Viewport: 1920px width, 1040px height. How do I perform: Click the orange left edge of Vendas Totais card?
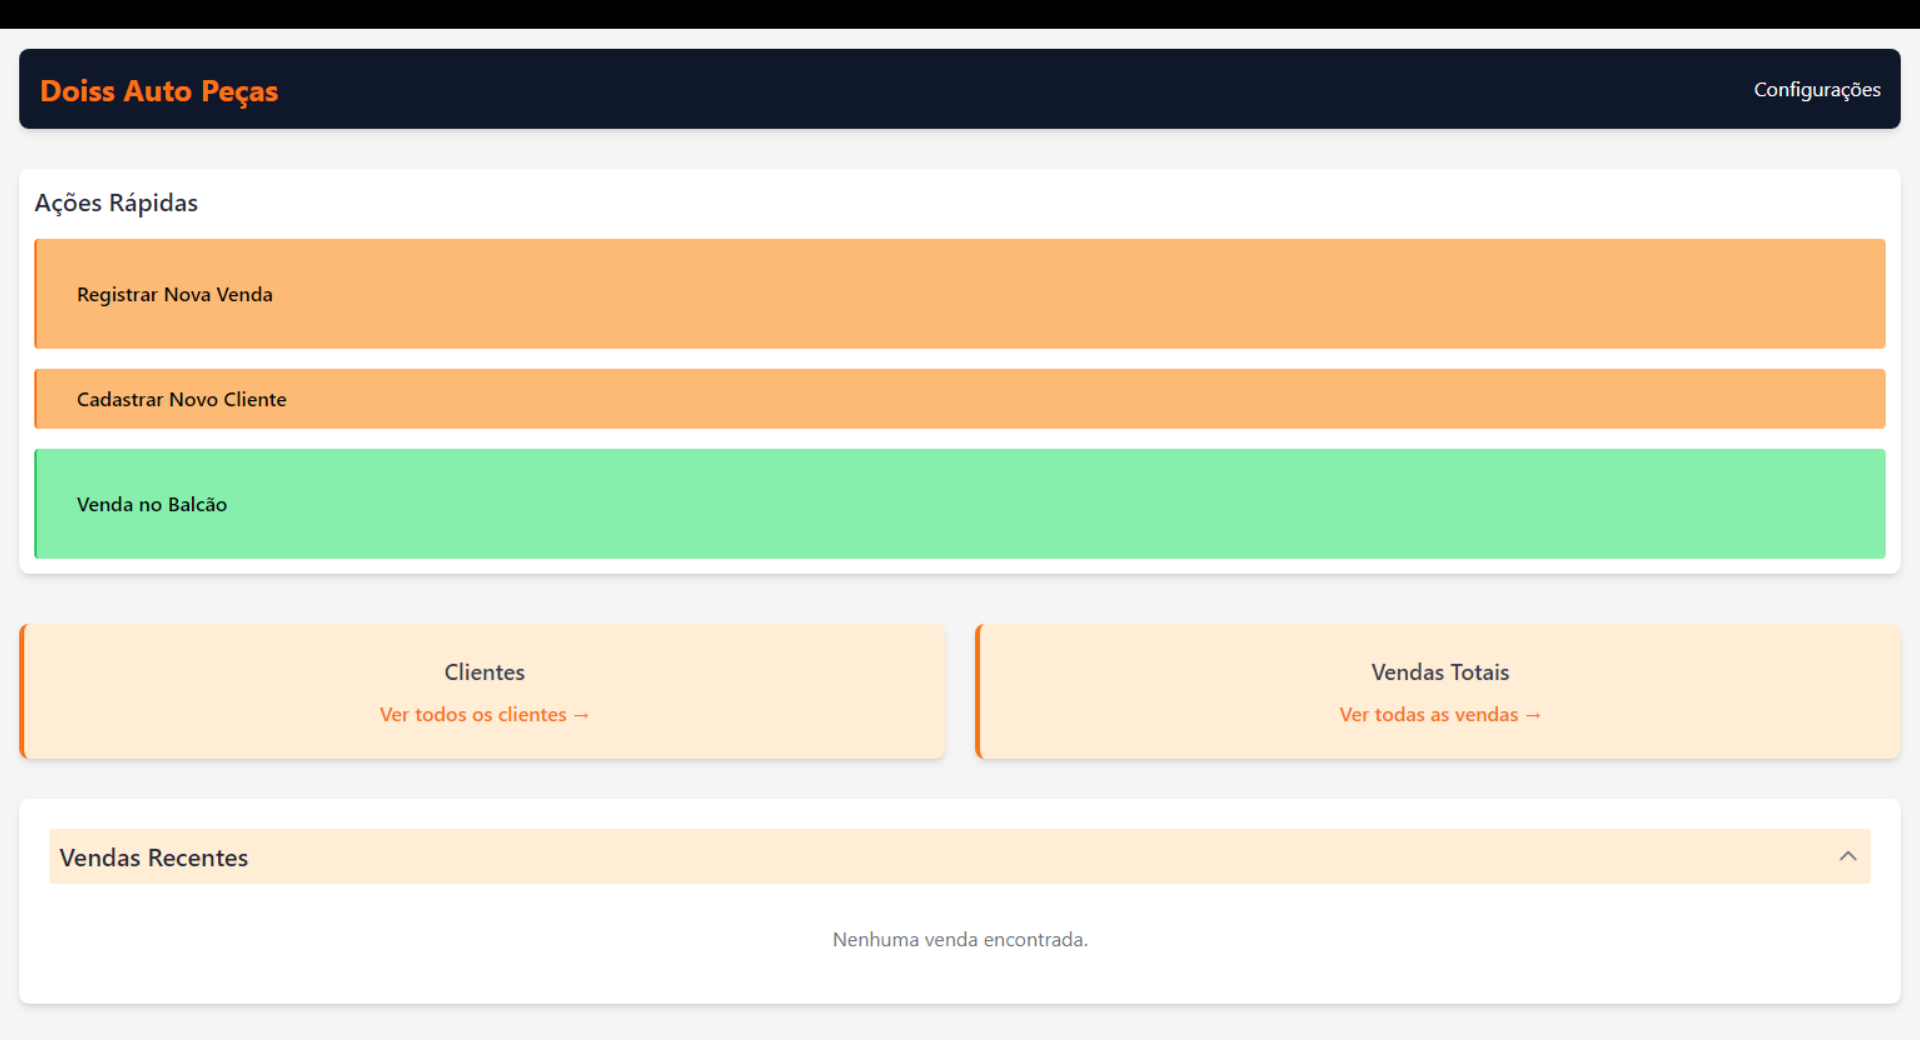pyautogui.click(x=978, y=691)
